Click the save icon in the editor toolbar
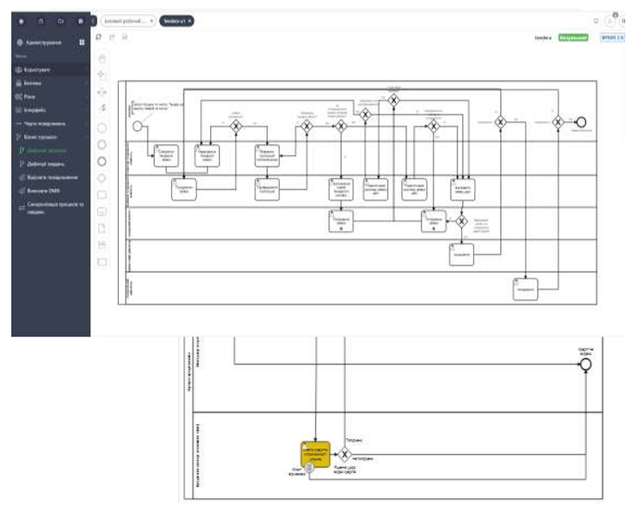Viewport: 640px width, 518px height. pyautogui.click(x=125, y=37)
